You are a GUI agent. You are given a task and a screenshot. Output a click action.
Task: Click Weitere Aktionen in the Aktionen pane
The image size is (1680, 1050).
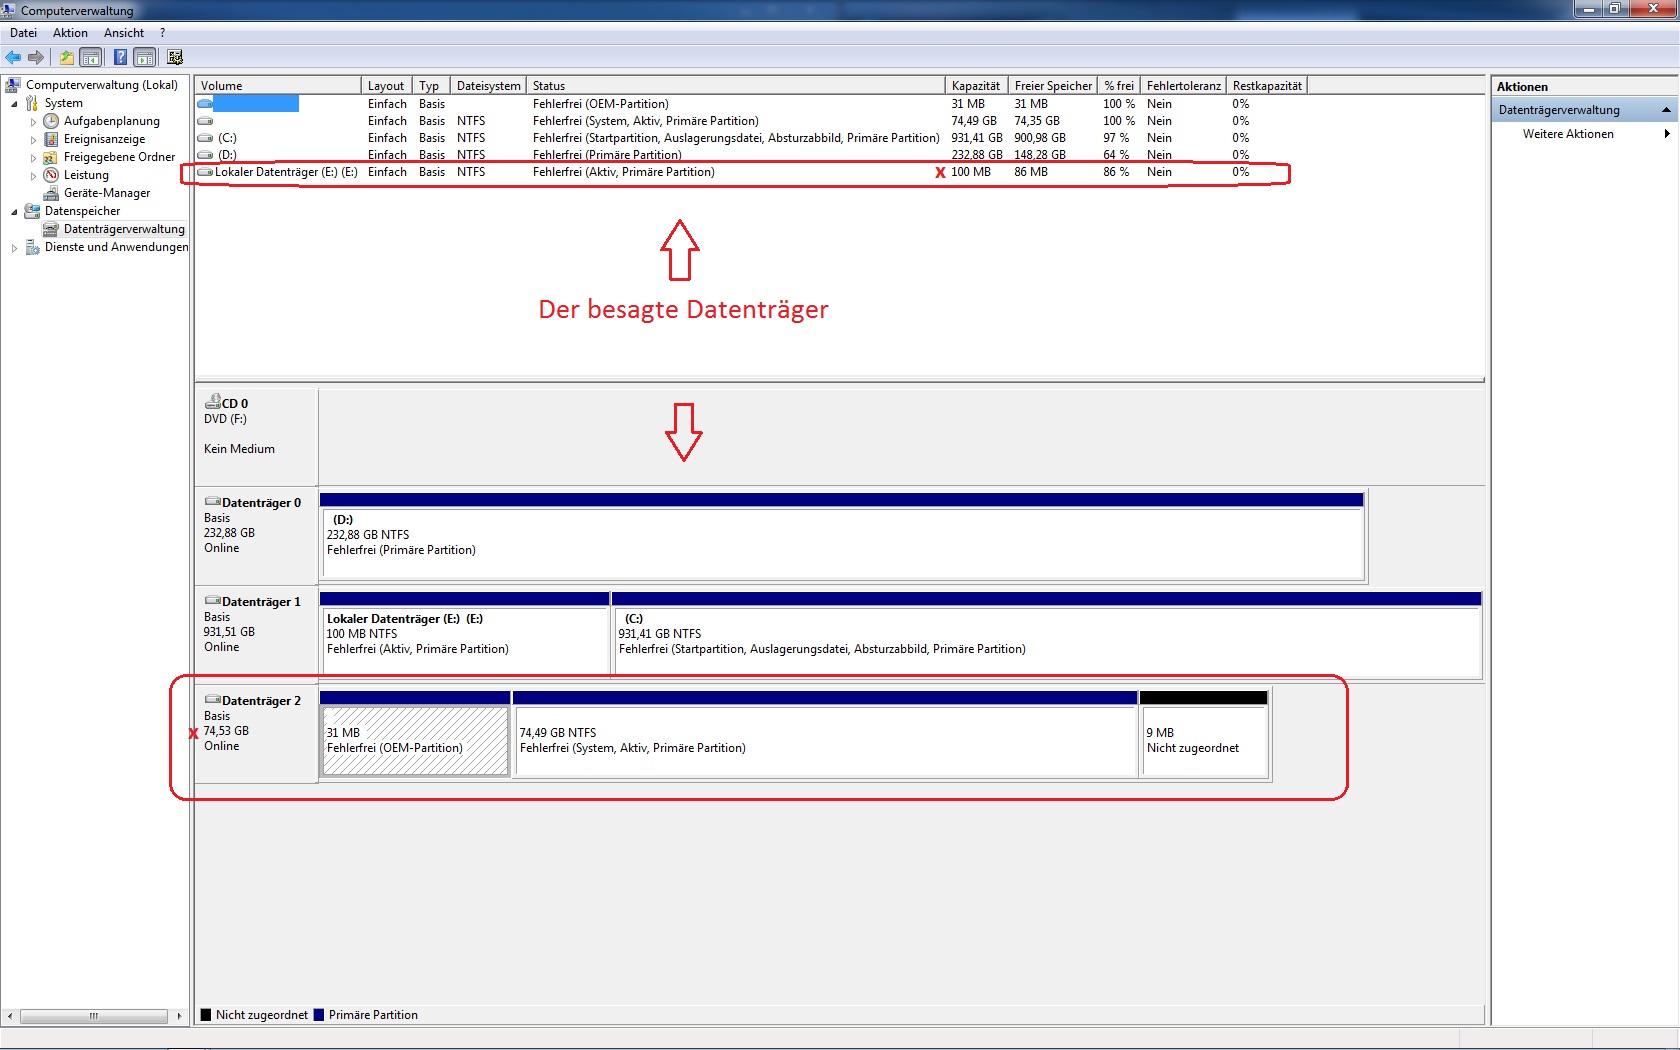click(1567, 134)
